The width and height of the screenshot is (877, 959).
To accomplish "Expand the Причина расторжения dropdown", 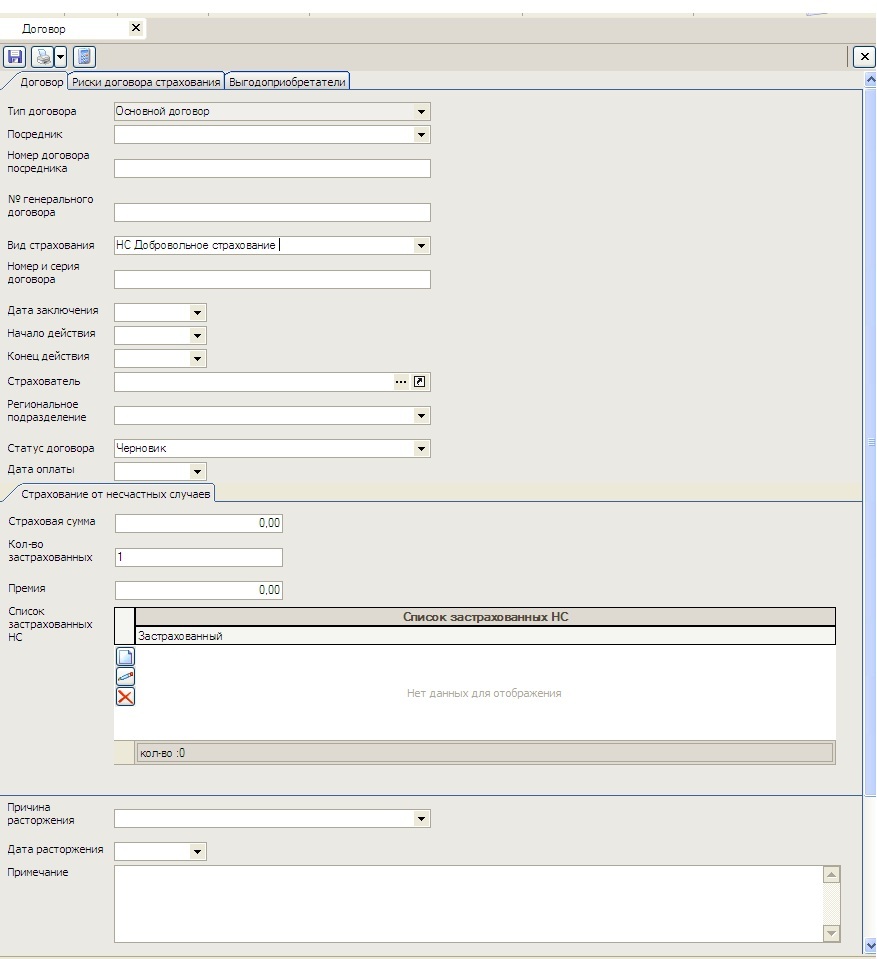I will (421, 820).
